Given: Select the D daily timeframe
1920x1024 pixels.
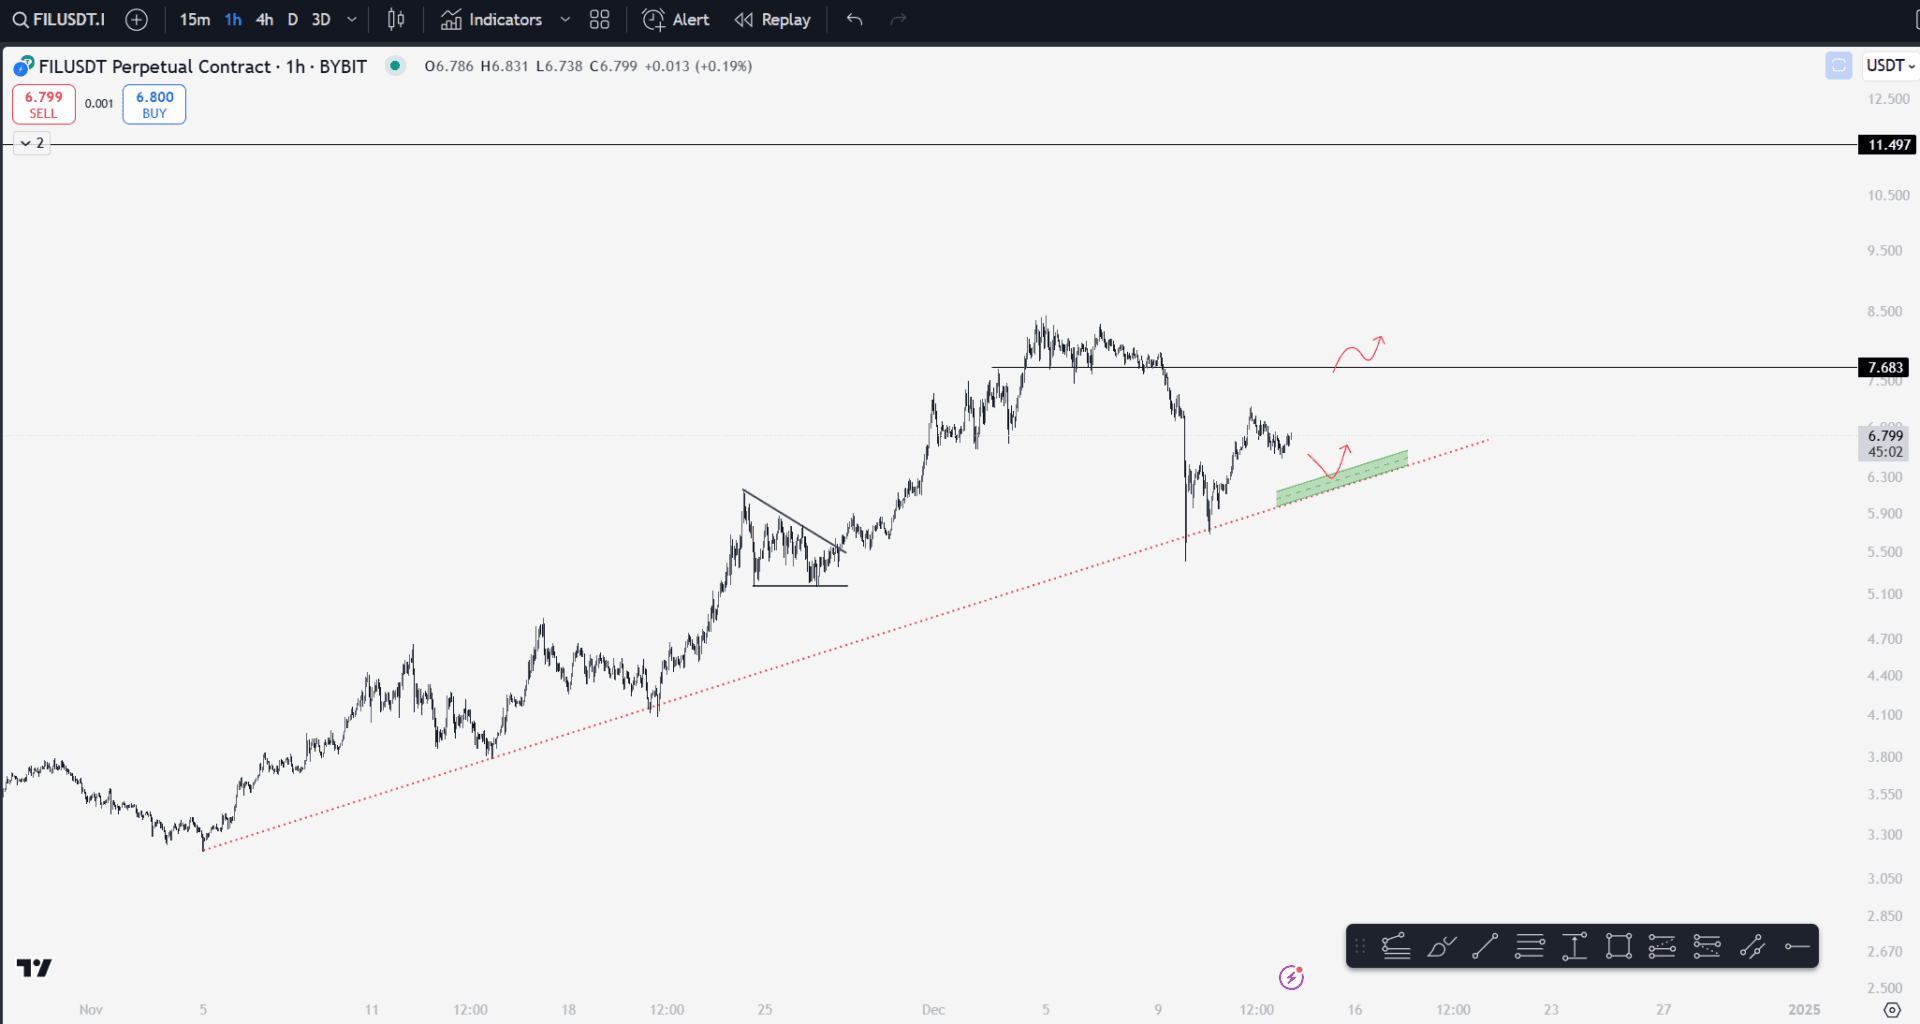Looking at the screenshot, I should [x=293, y=20].
